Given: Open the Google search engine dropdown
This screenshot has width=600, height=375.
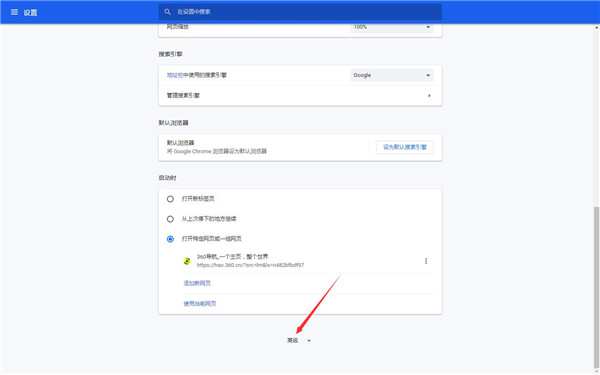Looking at the screenshot, I should pos(392,75).
